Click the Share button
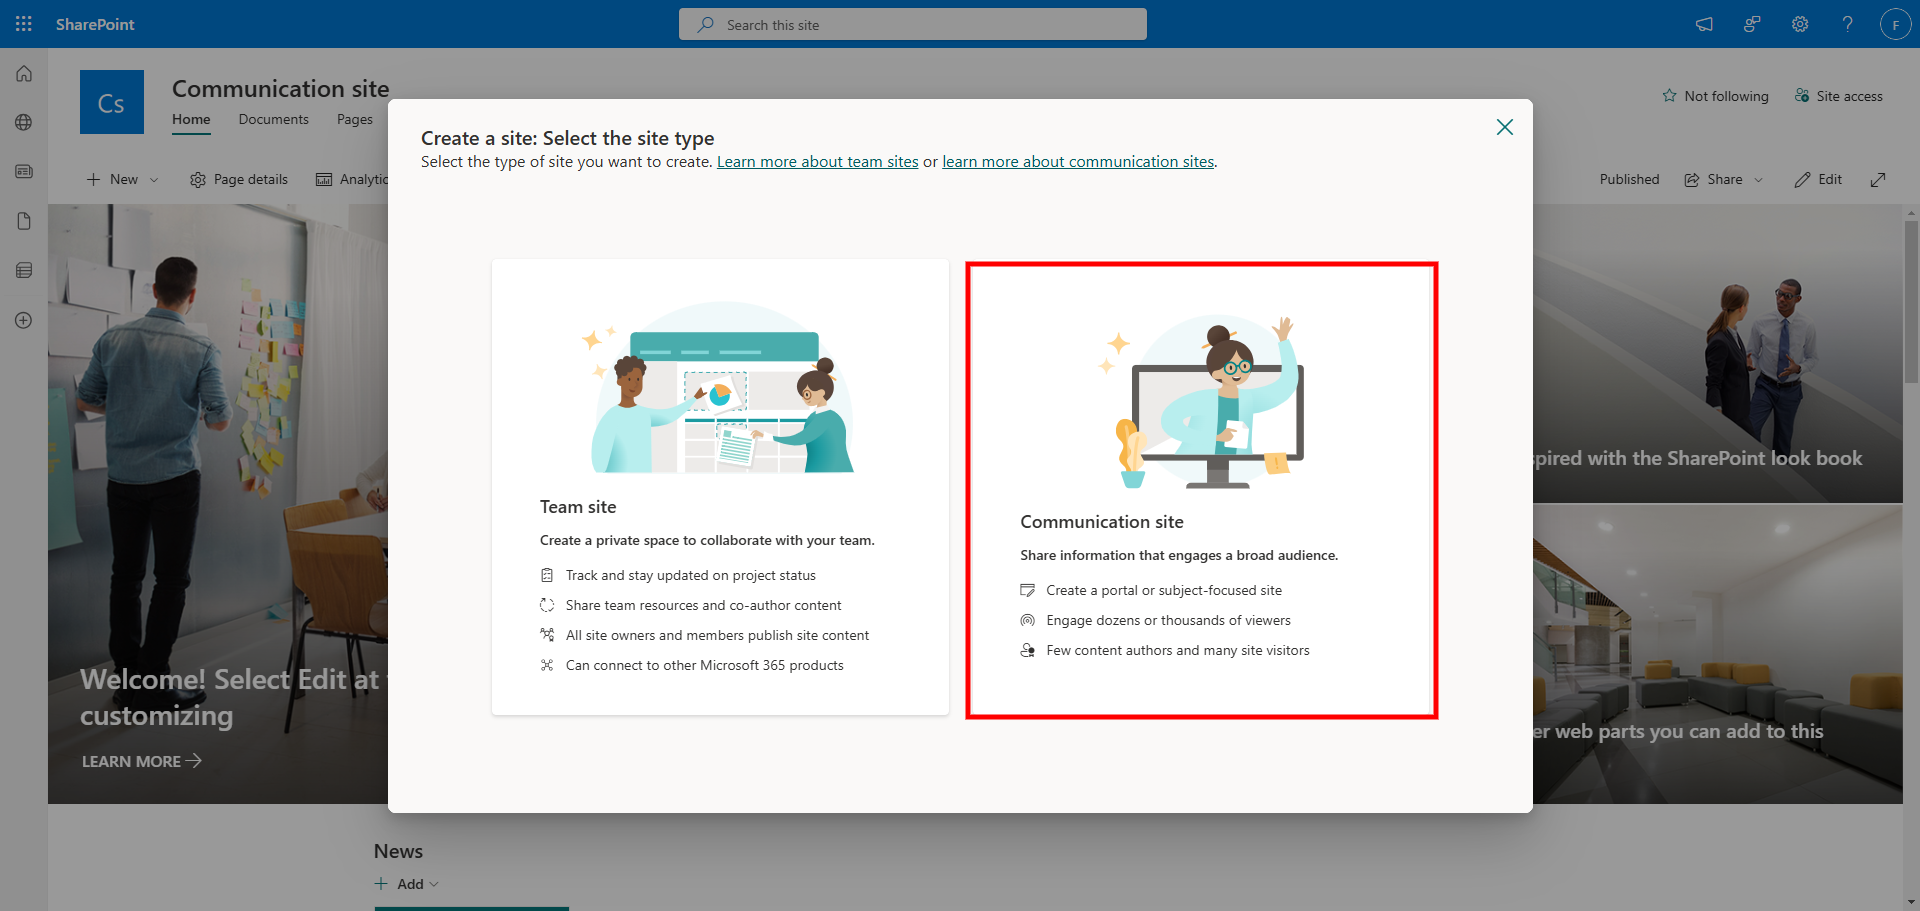The image size is (1920, 911). pyautogui.click(x=1714, y=179)
